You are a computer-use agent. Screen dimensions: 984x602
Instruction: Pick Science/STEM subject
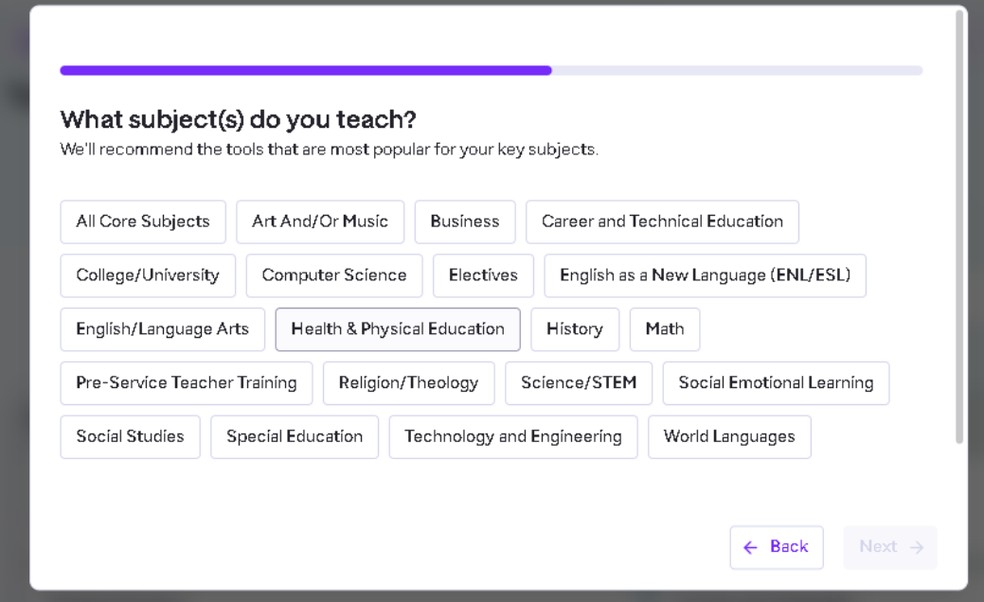578,383
